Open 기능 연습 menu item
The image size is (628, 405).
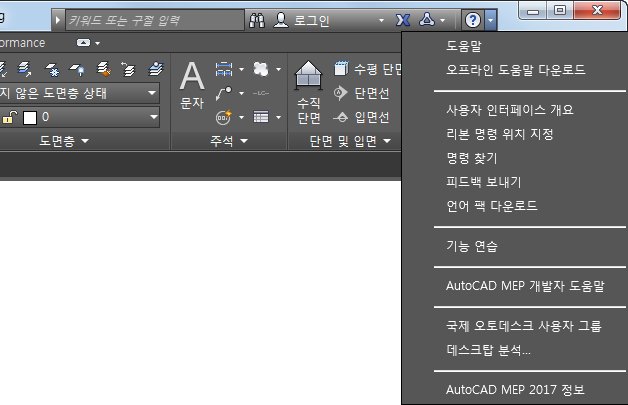coord(471,246)
